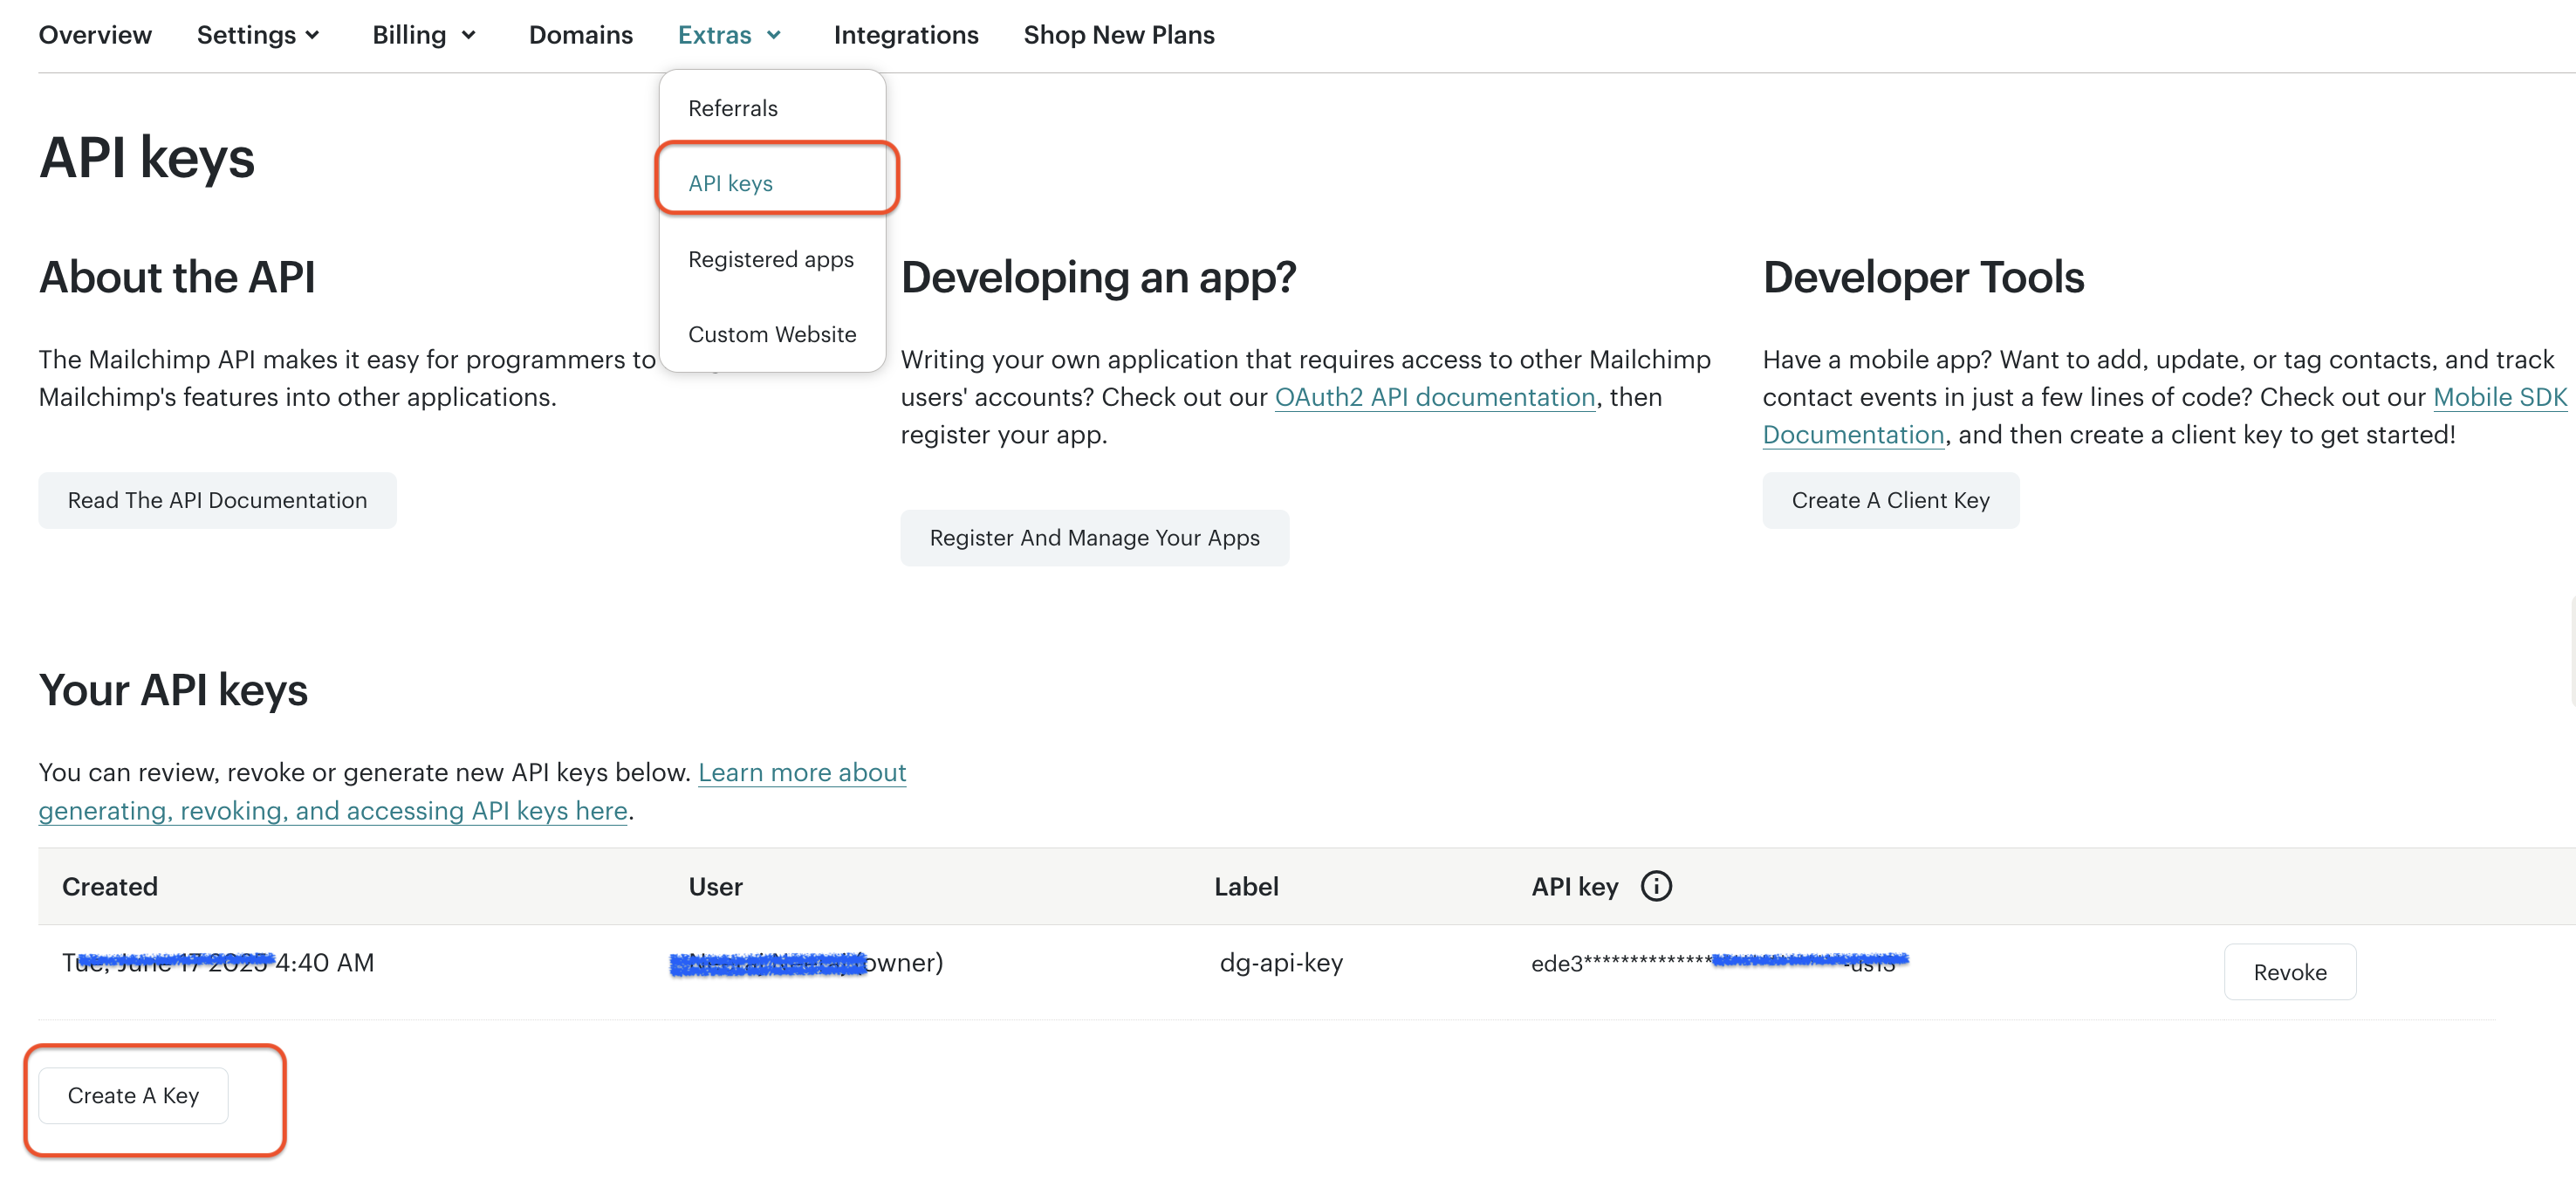Click the API key info icon
Viewport: 2576px width, 1201px height.
1656,886
